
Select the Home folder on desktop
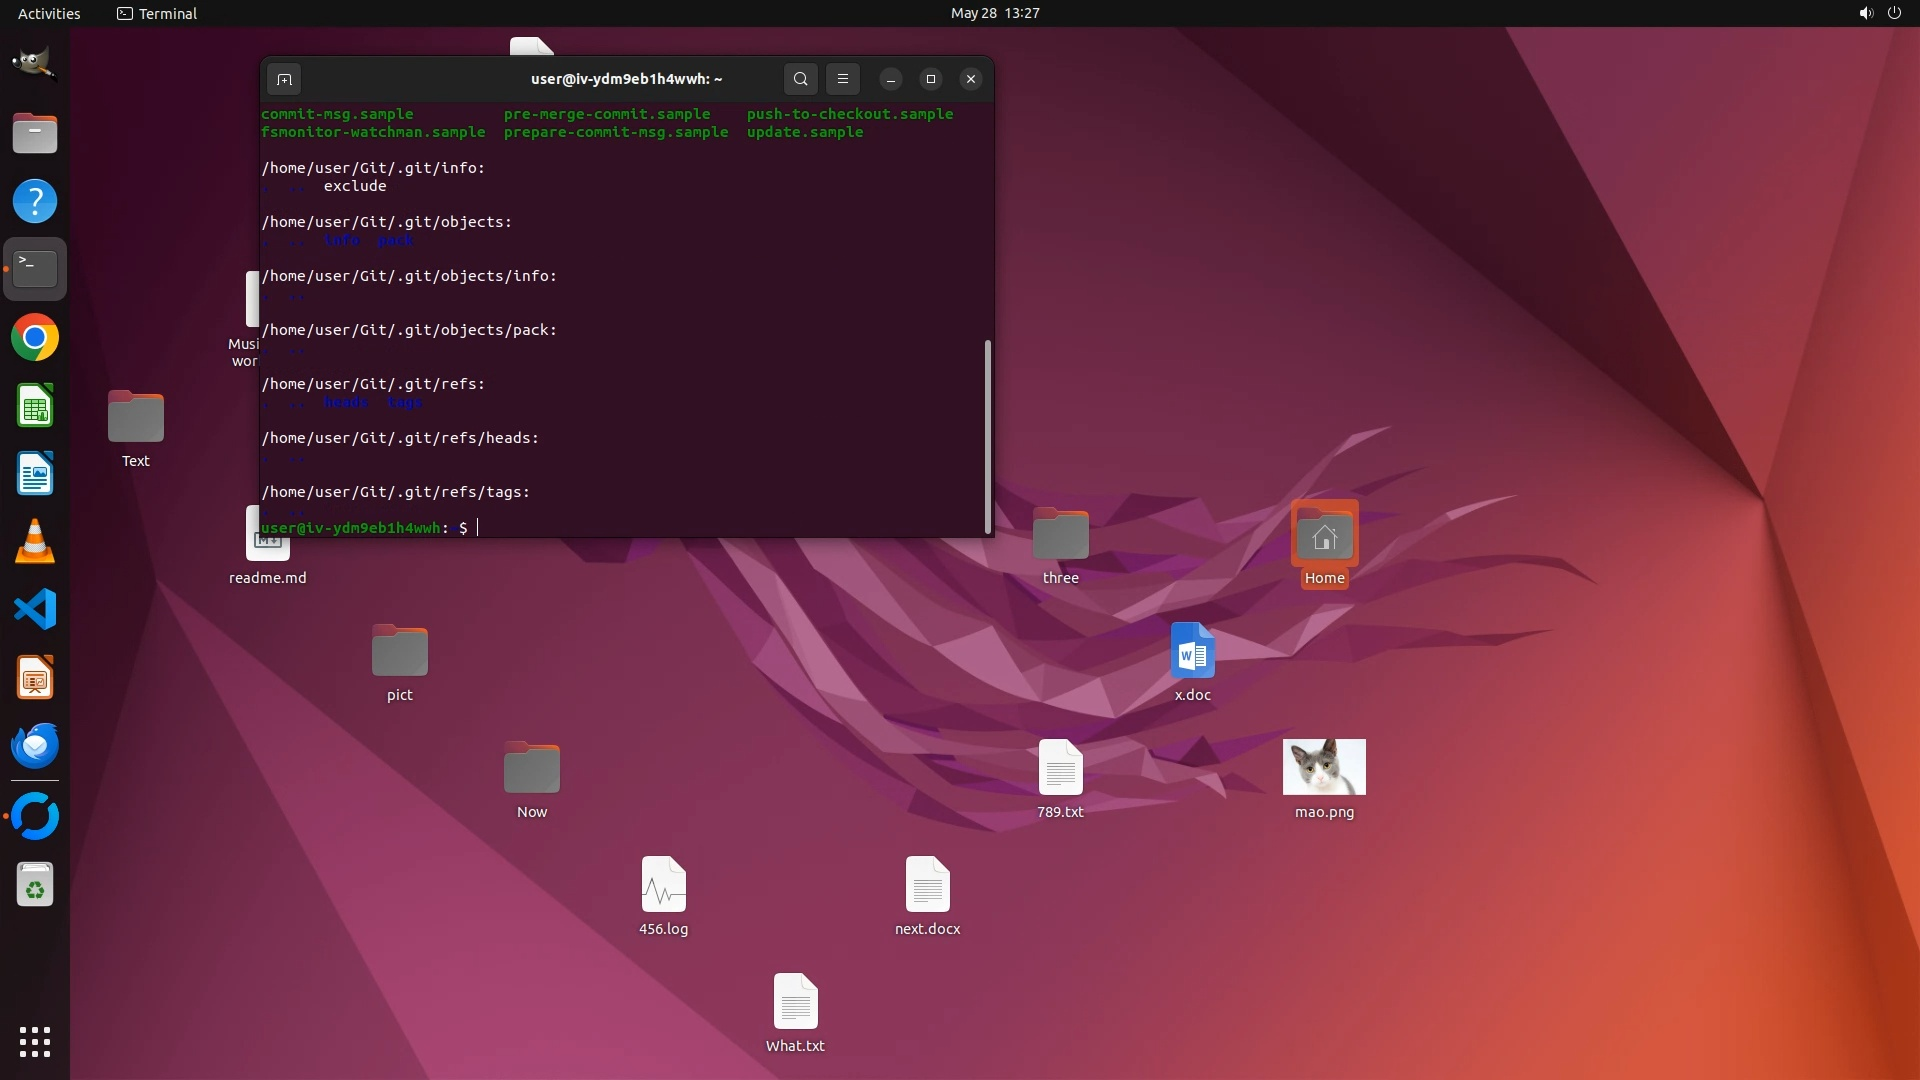click(1324, 536)
